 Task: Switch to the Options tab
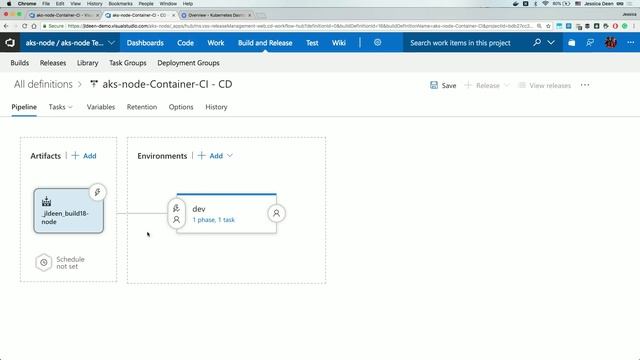coord(181,107)
